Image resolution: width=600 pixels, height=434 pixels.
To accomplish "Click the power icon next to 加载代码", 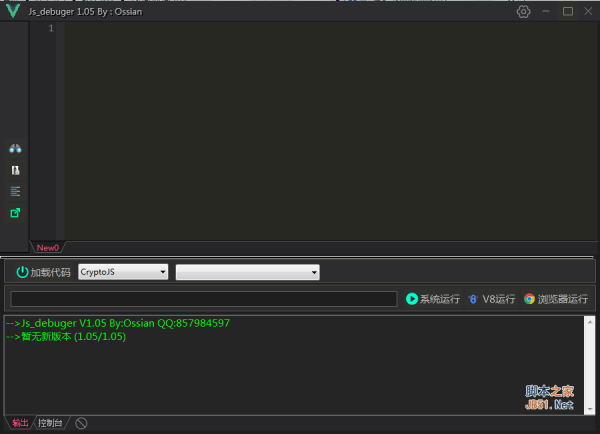I will (x=22, y=272).
